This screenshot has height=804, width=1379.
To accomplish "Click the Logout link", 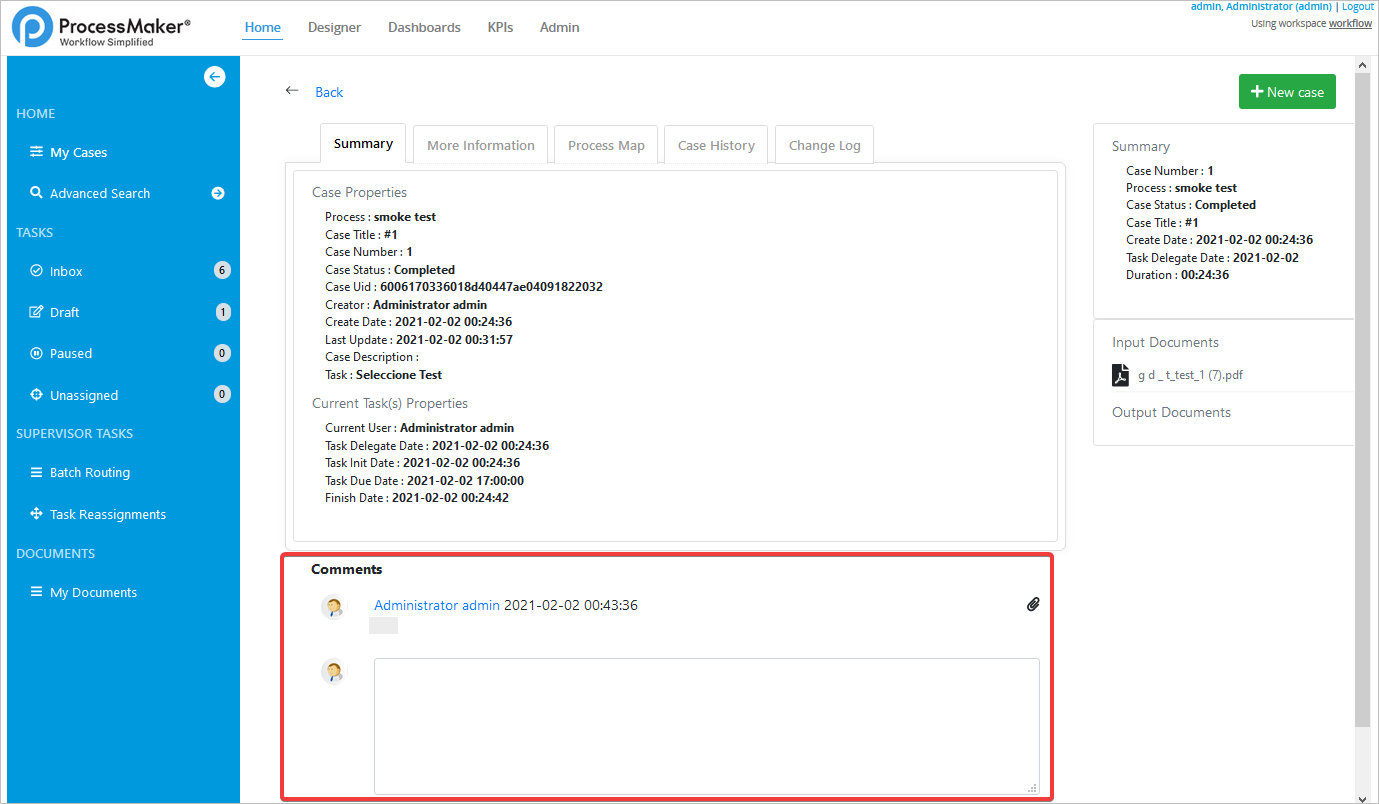I will [1357, 7].
